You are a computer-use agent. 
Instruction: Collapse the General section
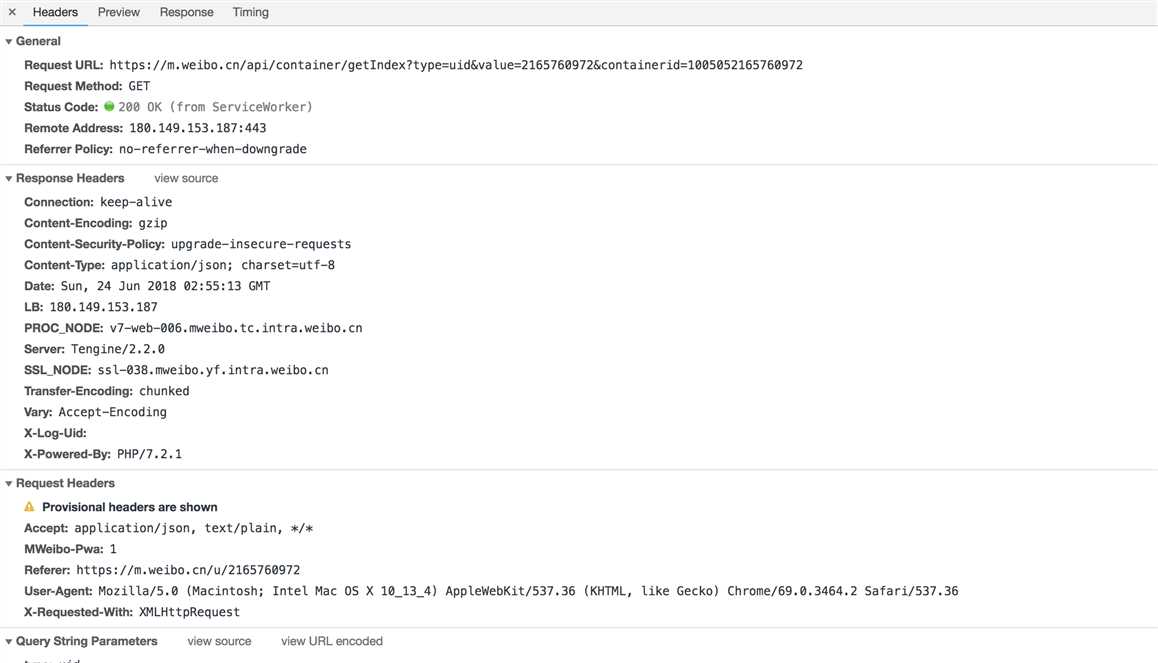coord(9,42)
